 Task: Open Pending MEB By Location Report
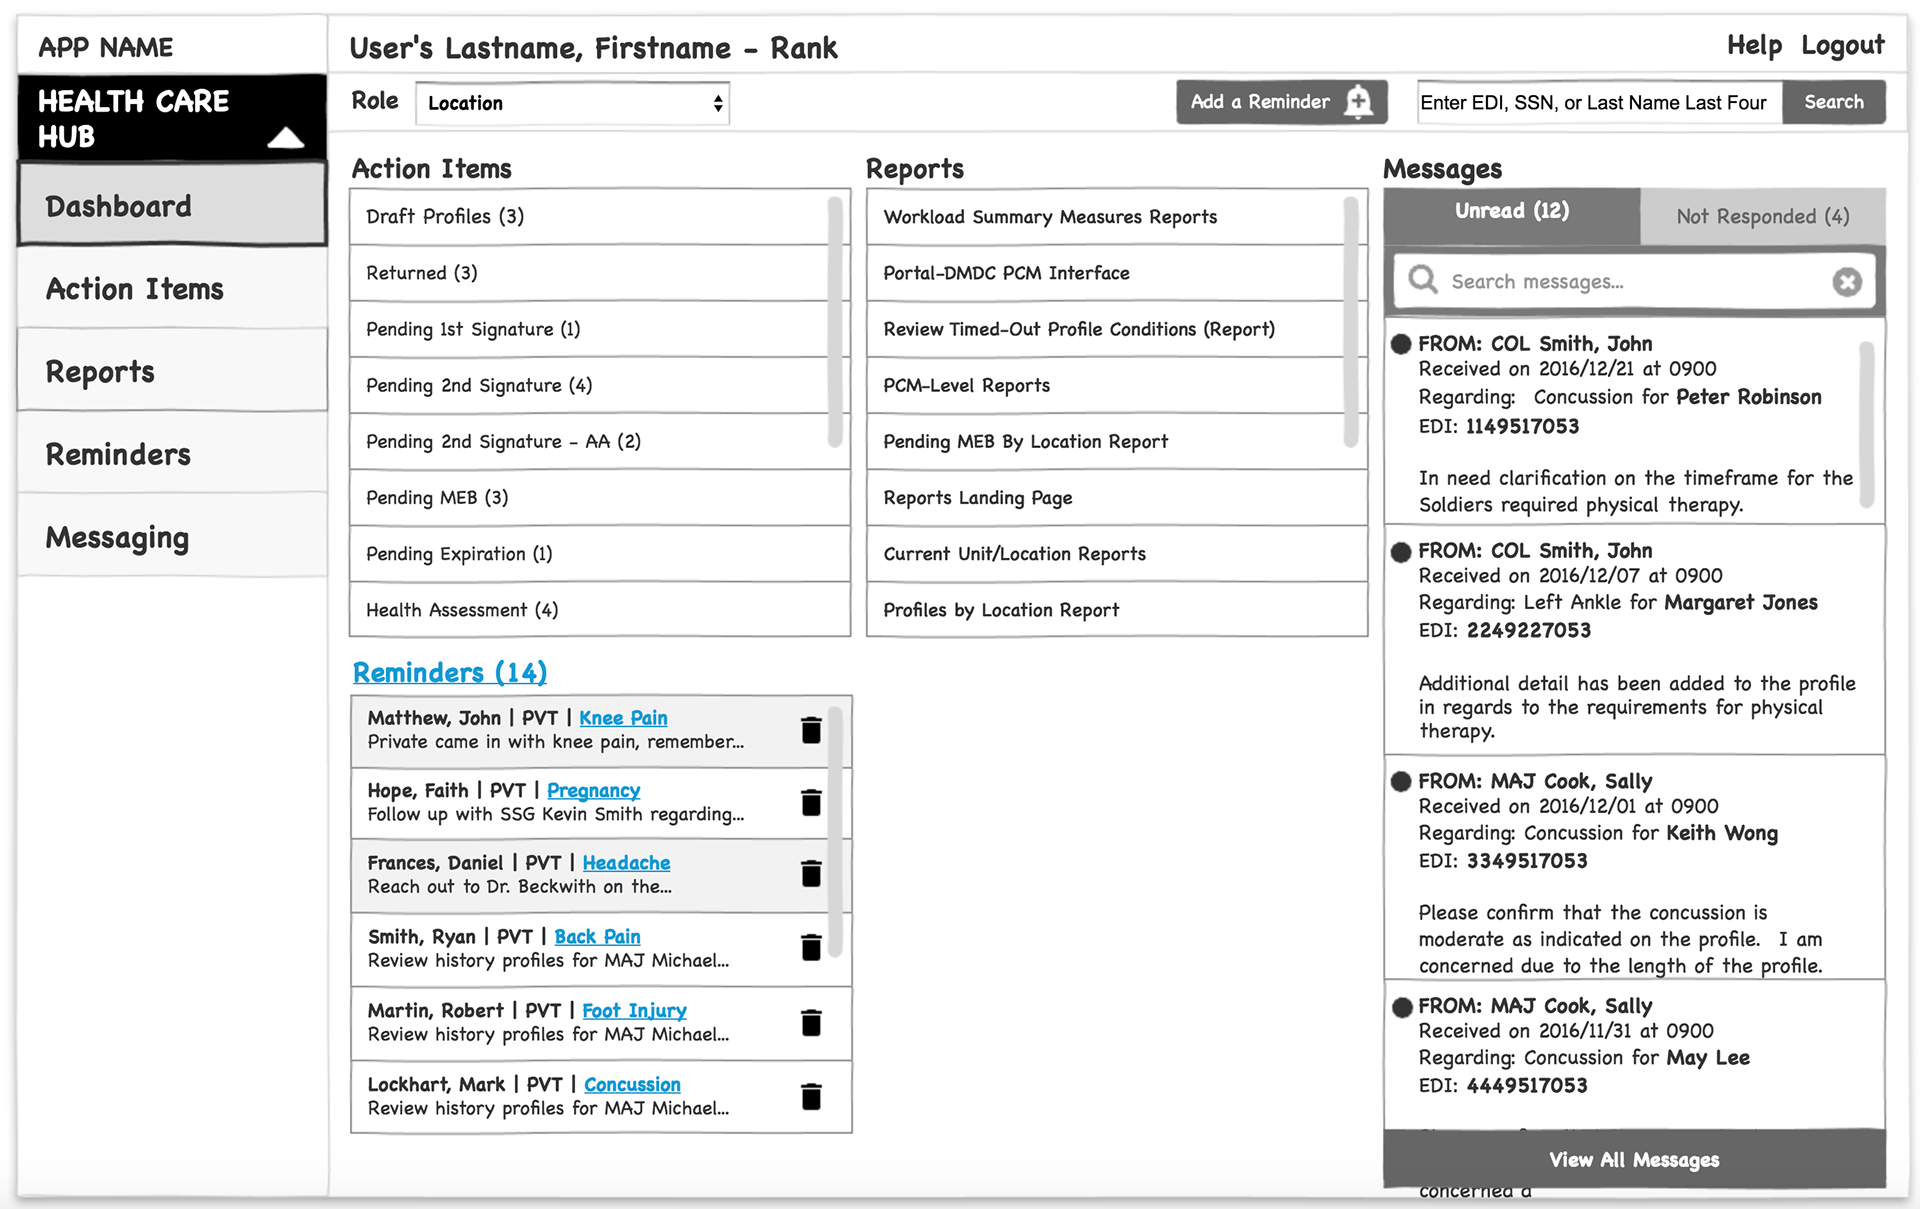[1117, 441]
